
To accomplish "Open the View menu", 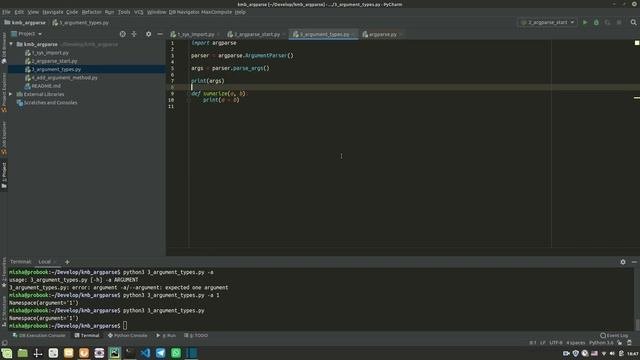I will tap(33, 12).
